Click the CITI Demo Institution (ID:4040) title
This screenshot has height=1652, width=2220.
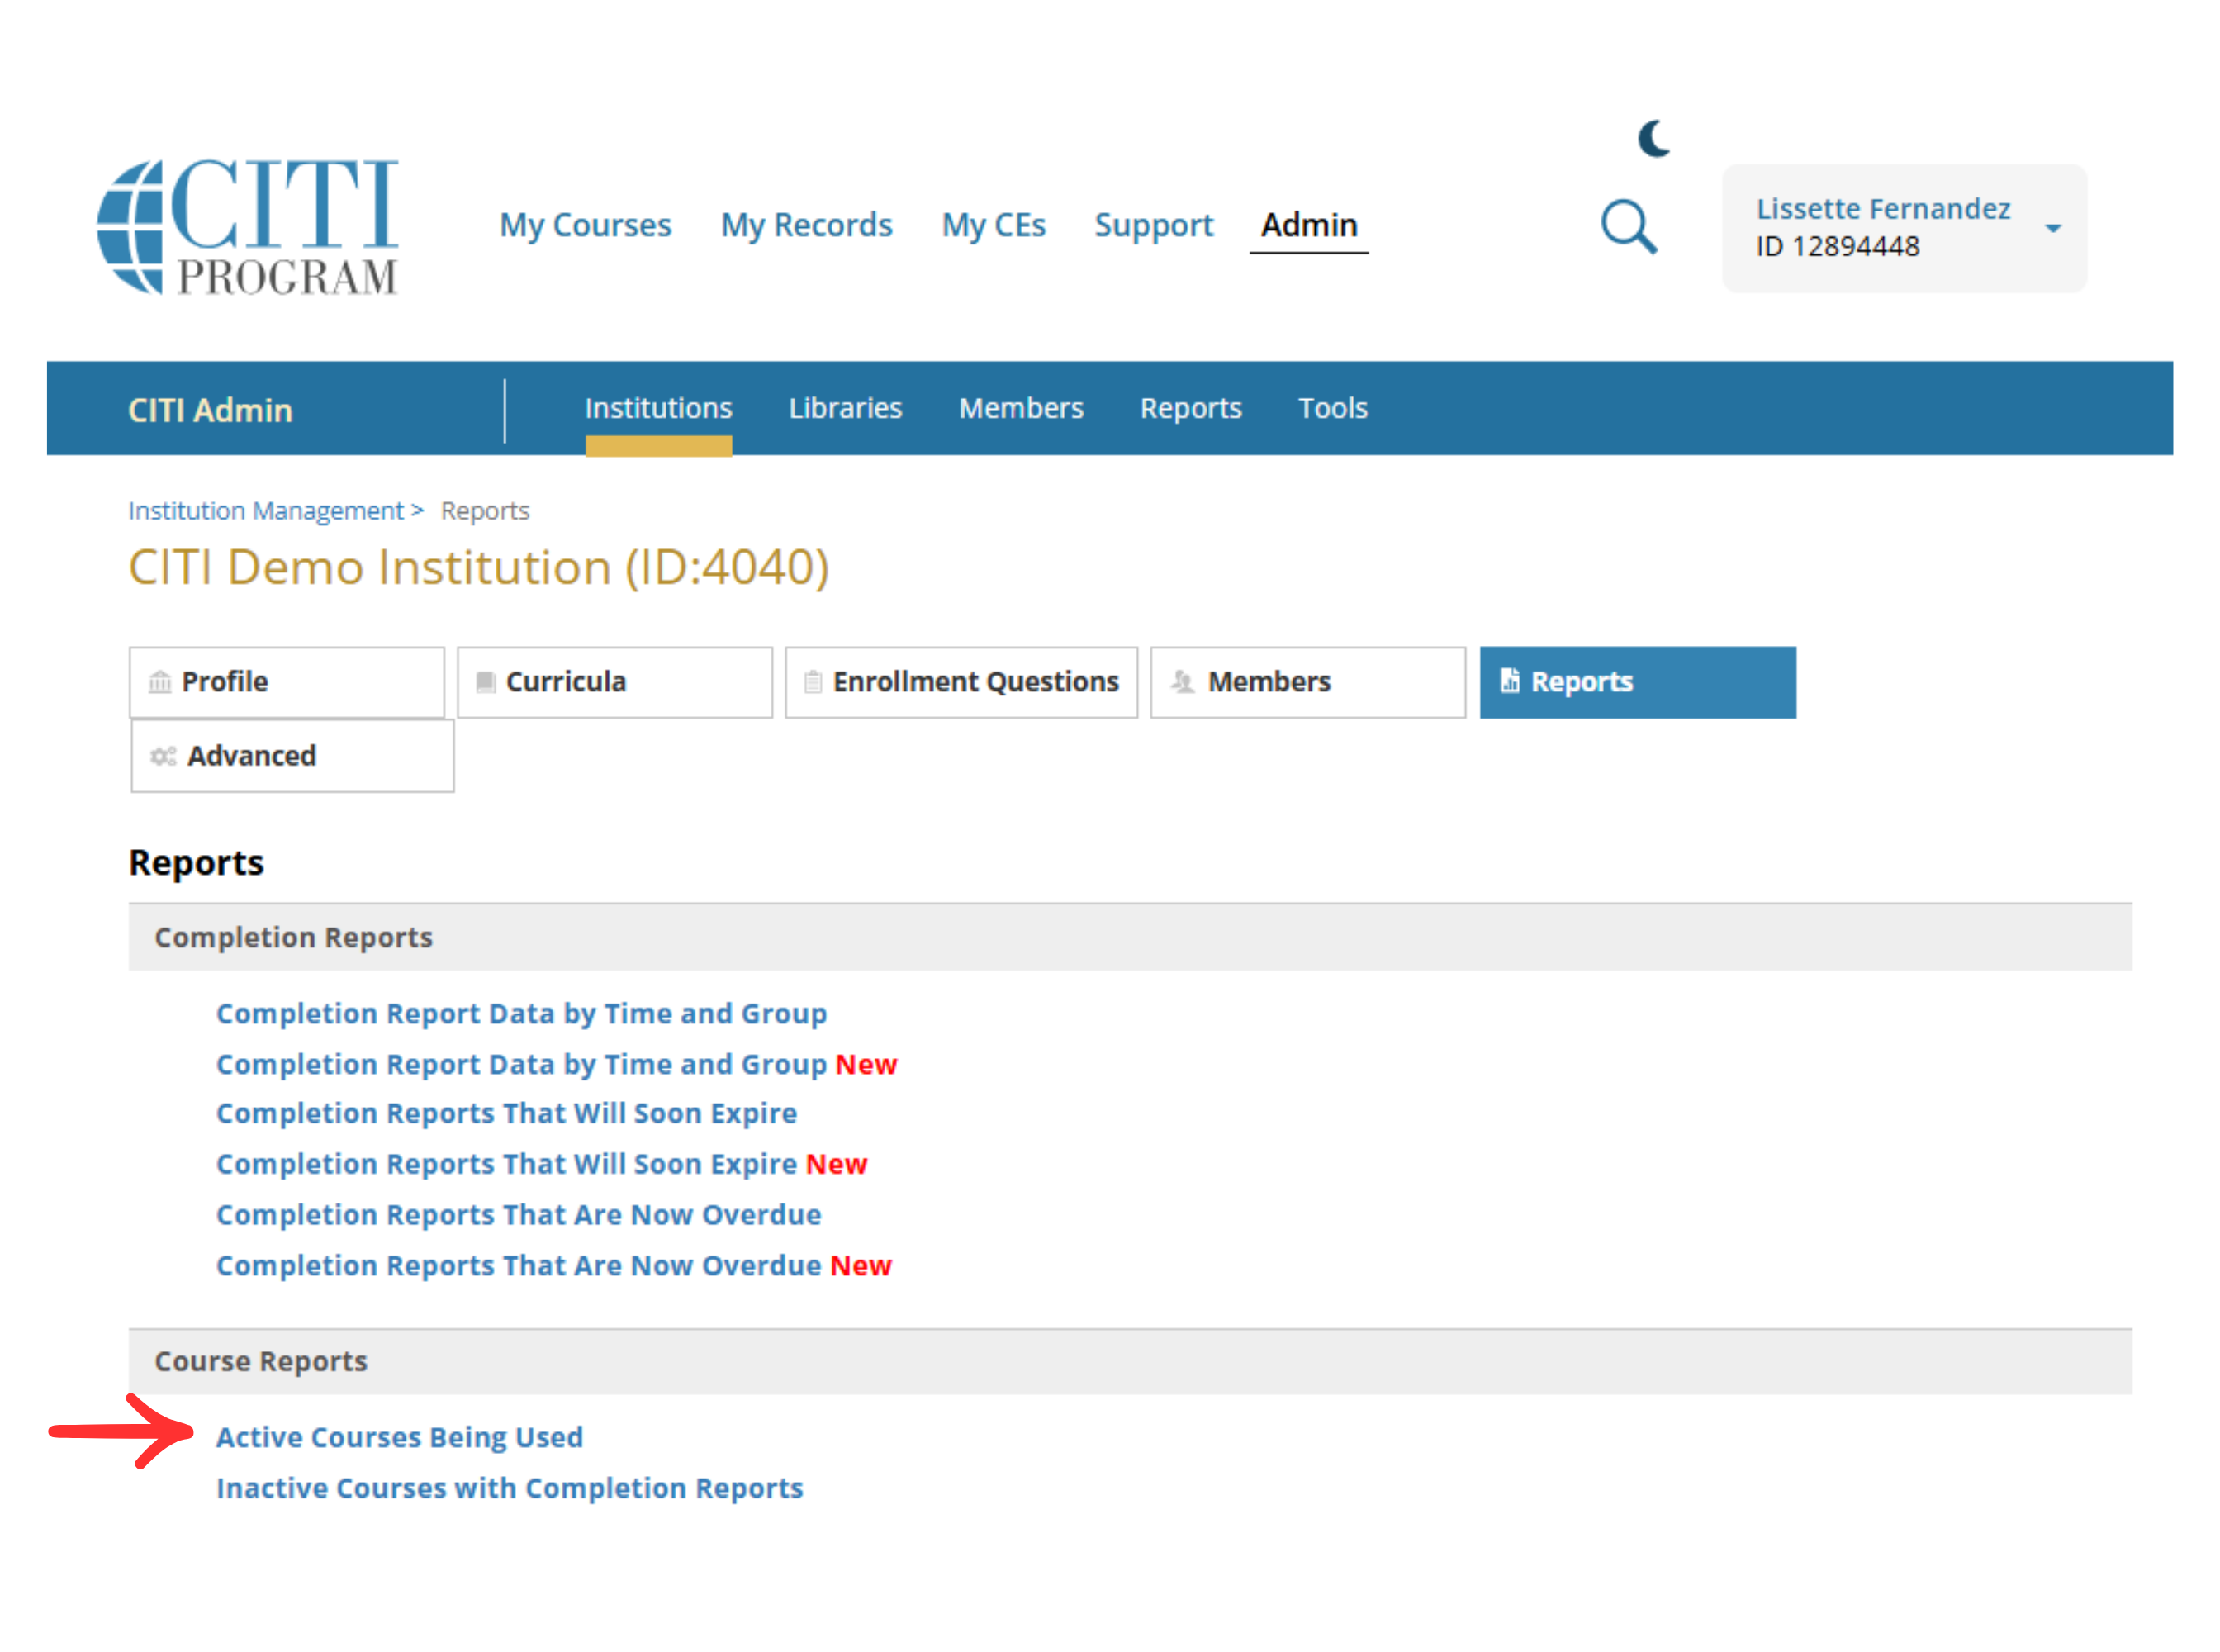pyautogui.click(x=478, y=567)
